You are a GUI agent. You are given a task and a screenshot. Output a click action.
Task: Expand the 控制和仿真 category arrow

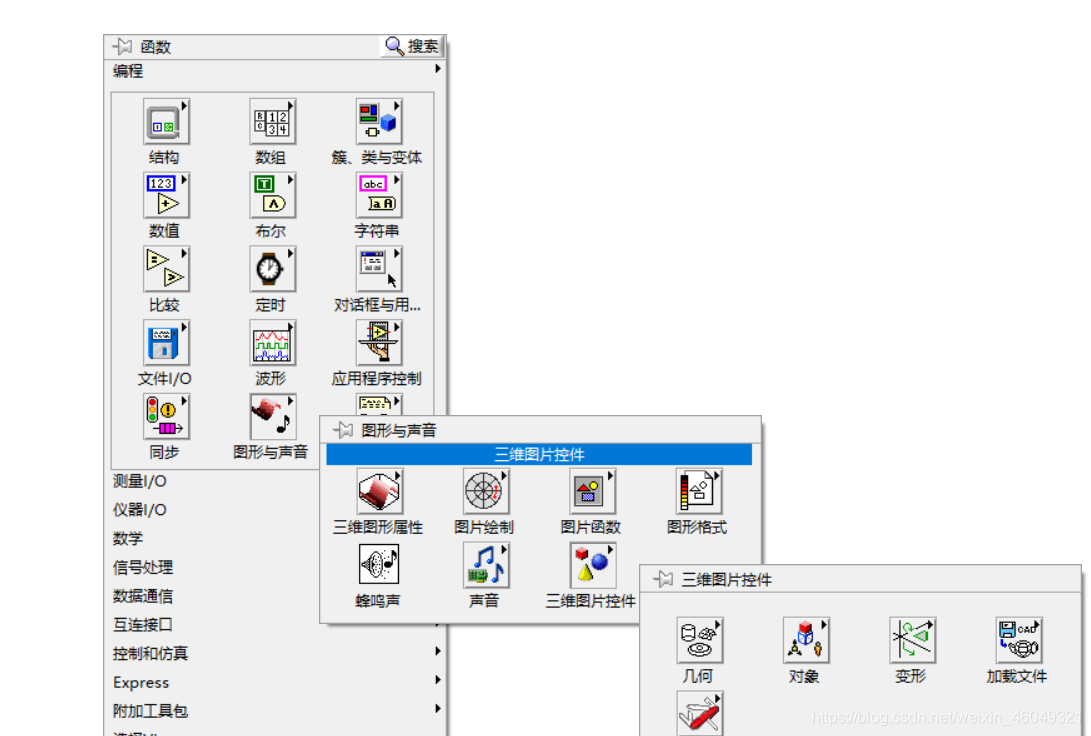pos(438,651)
